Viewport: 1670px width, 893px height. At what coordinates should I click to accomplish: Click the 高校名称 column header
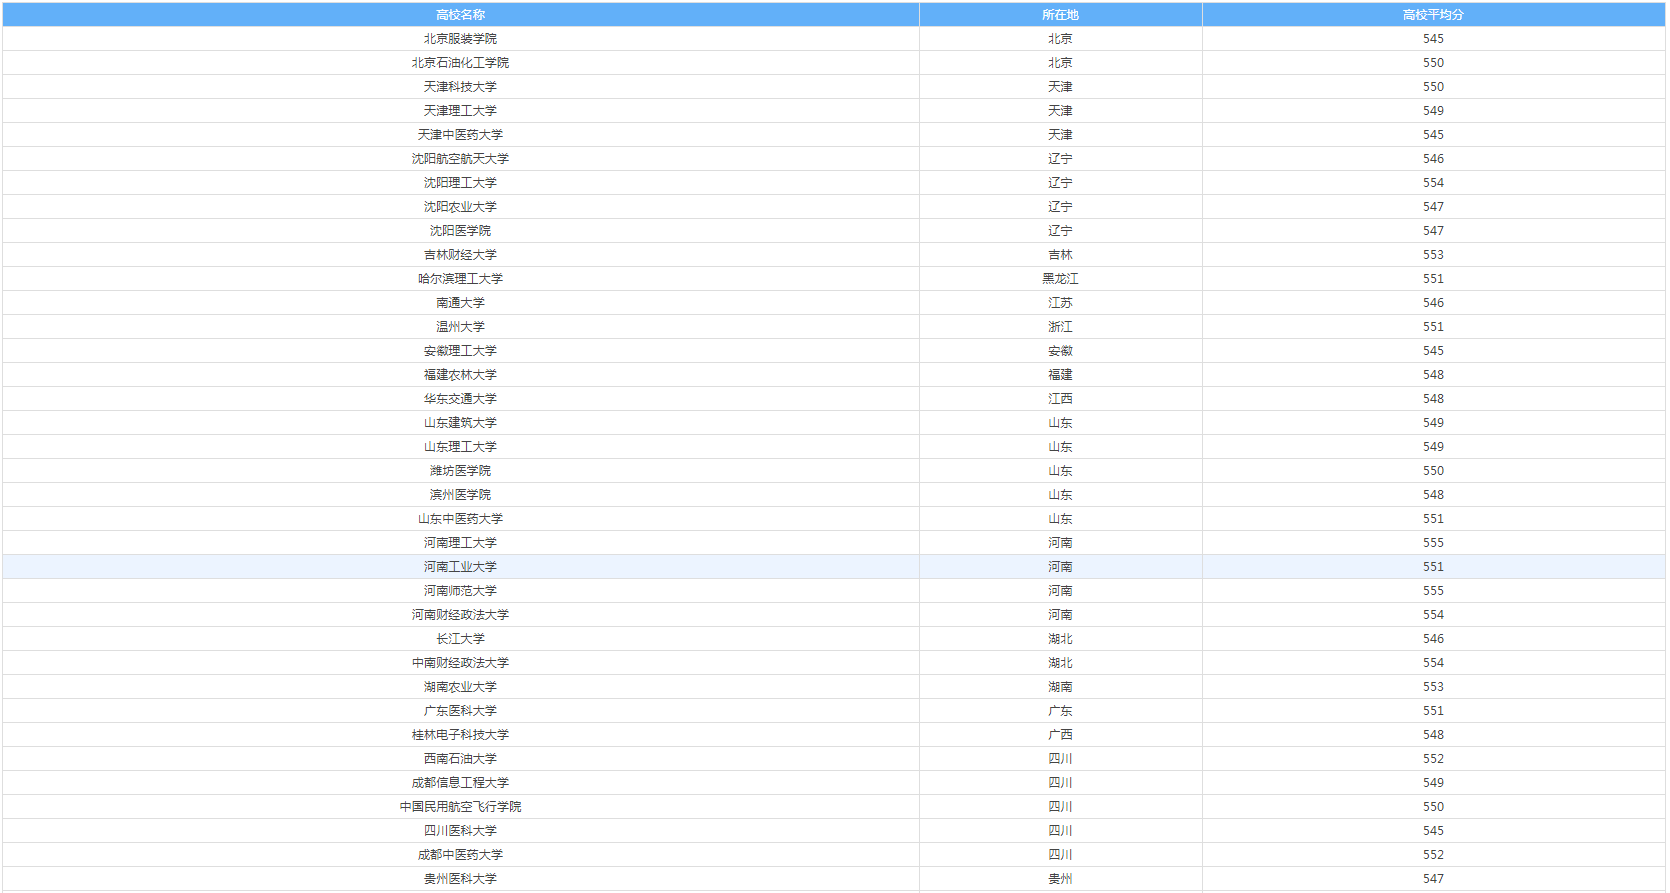tap(460, 15)
